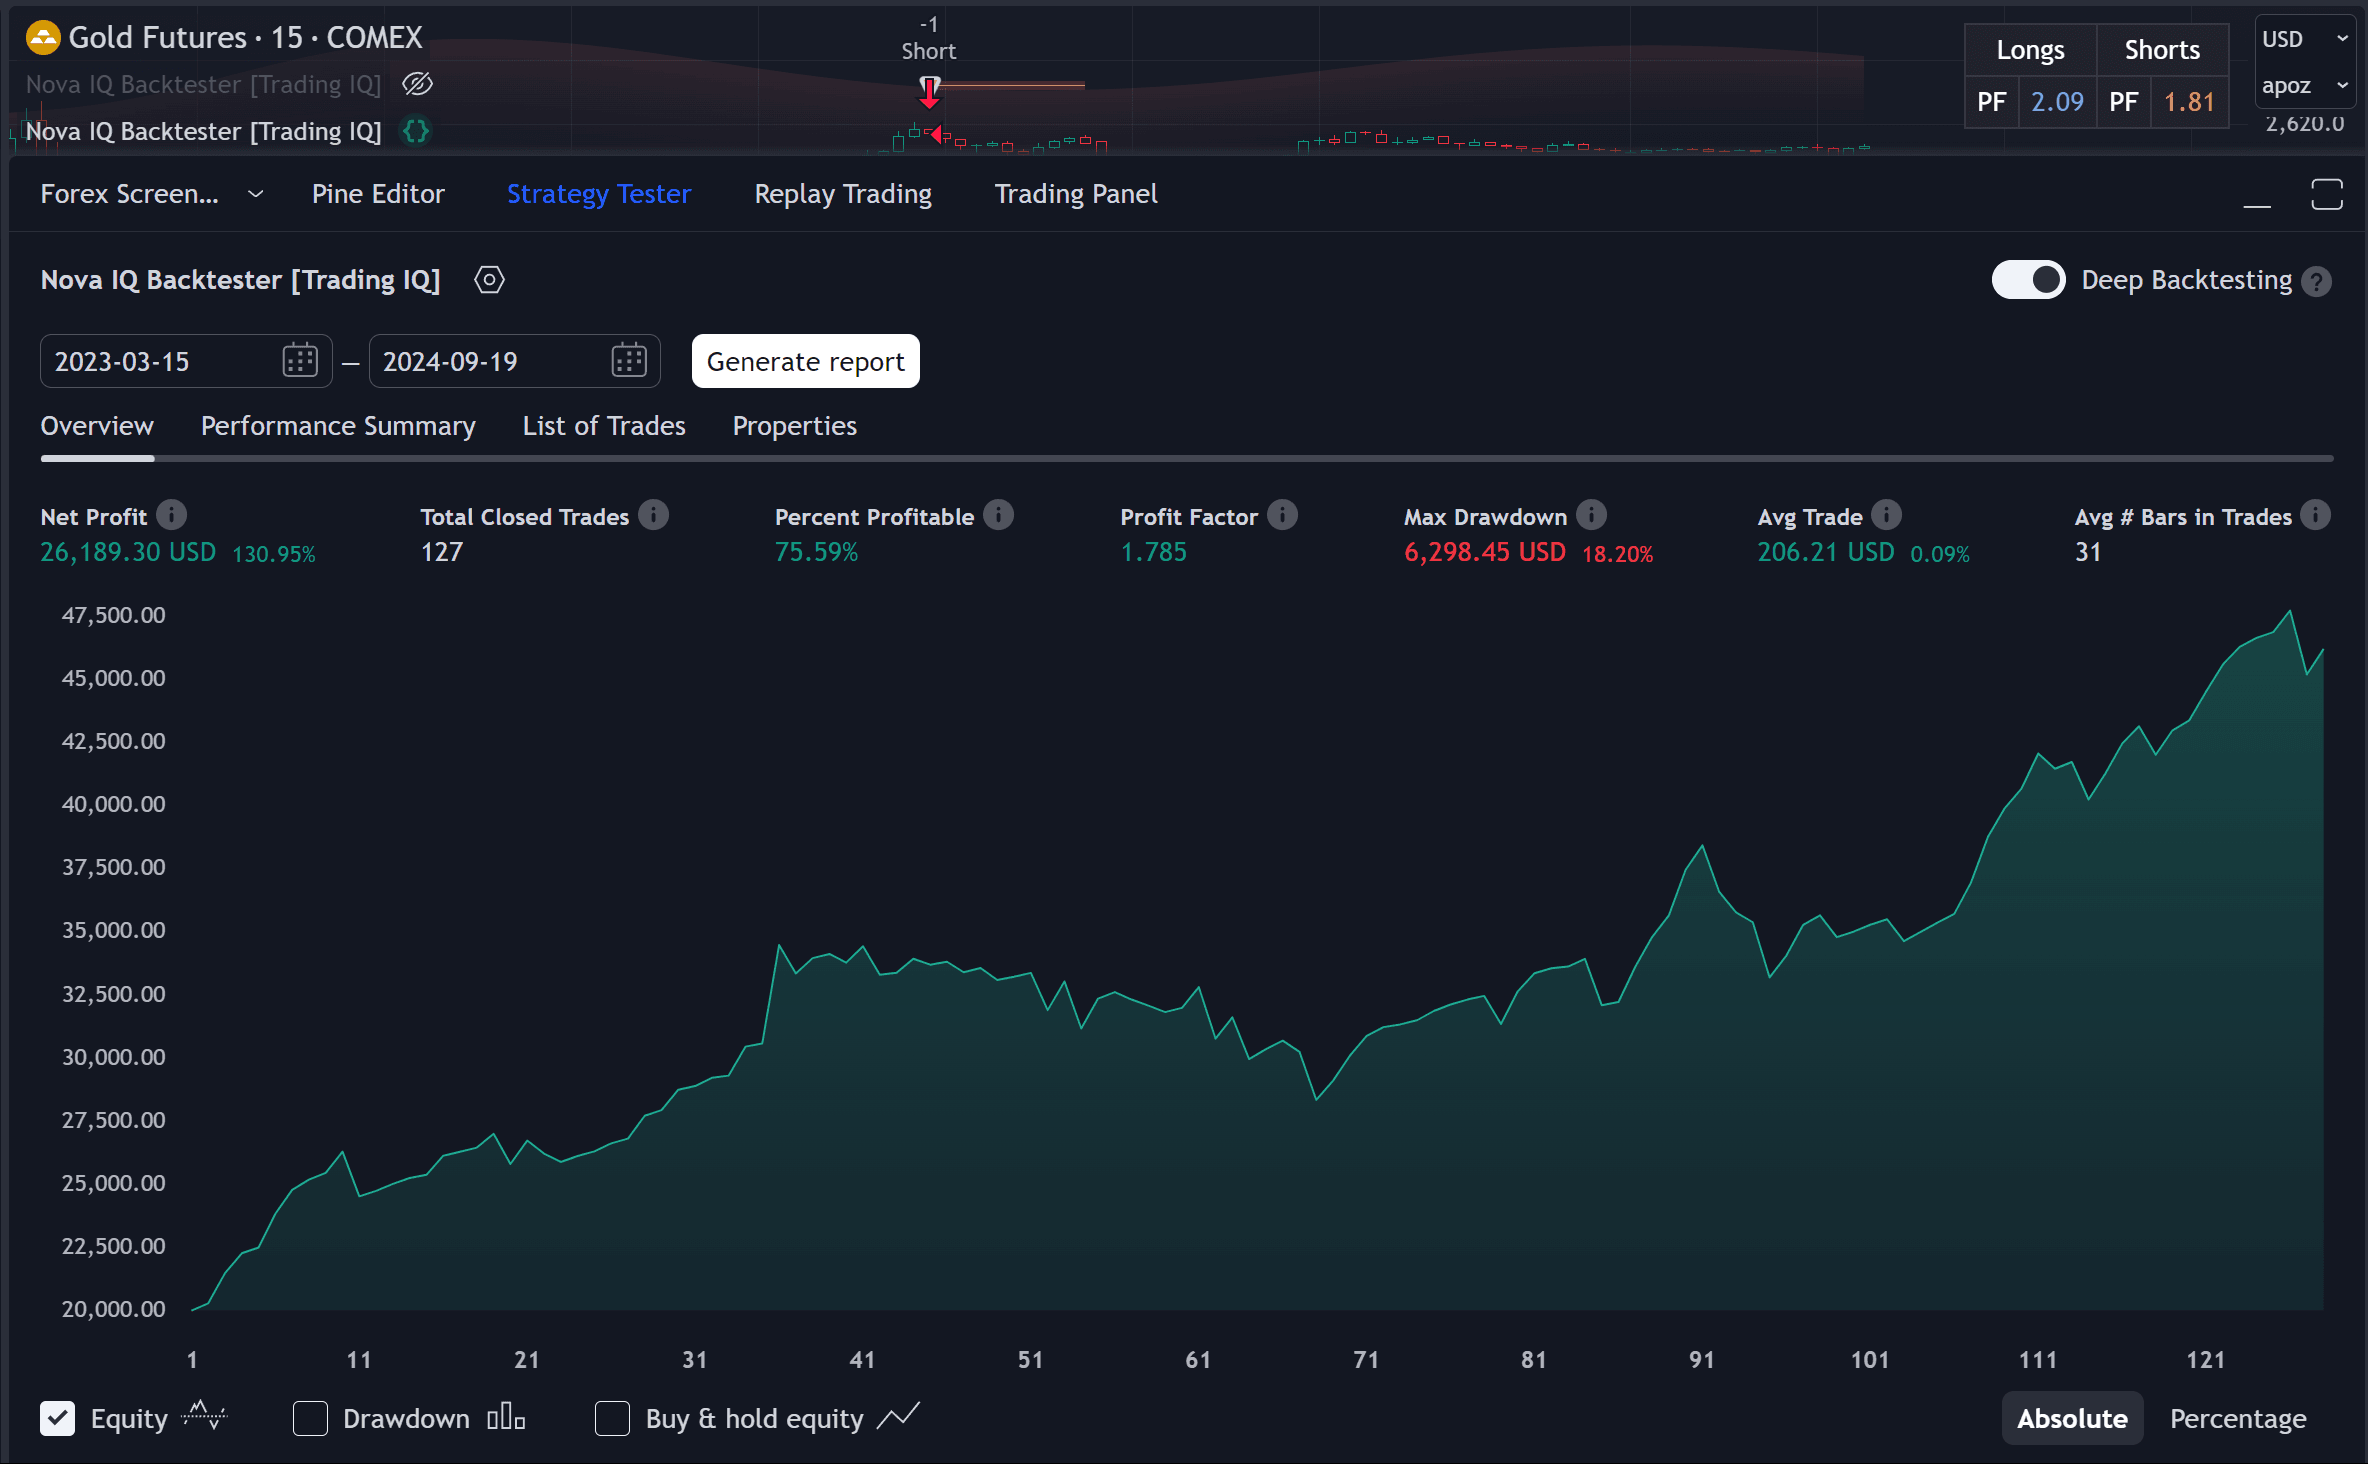
Task: Click the 47,500.00 equity axis label
Action: tap(113, 615)
